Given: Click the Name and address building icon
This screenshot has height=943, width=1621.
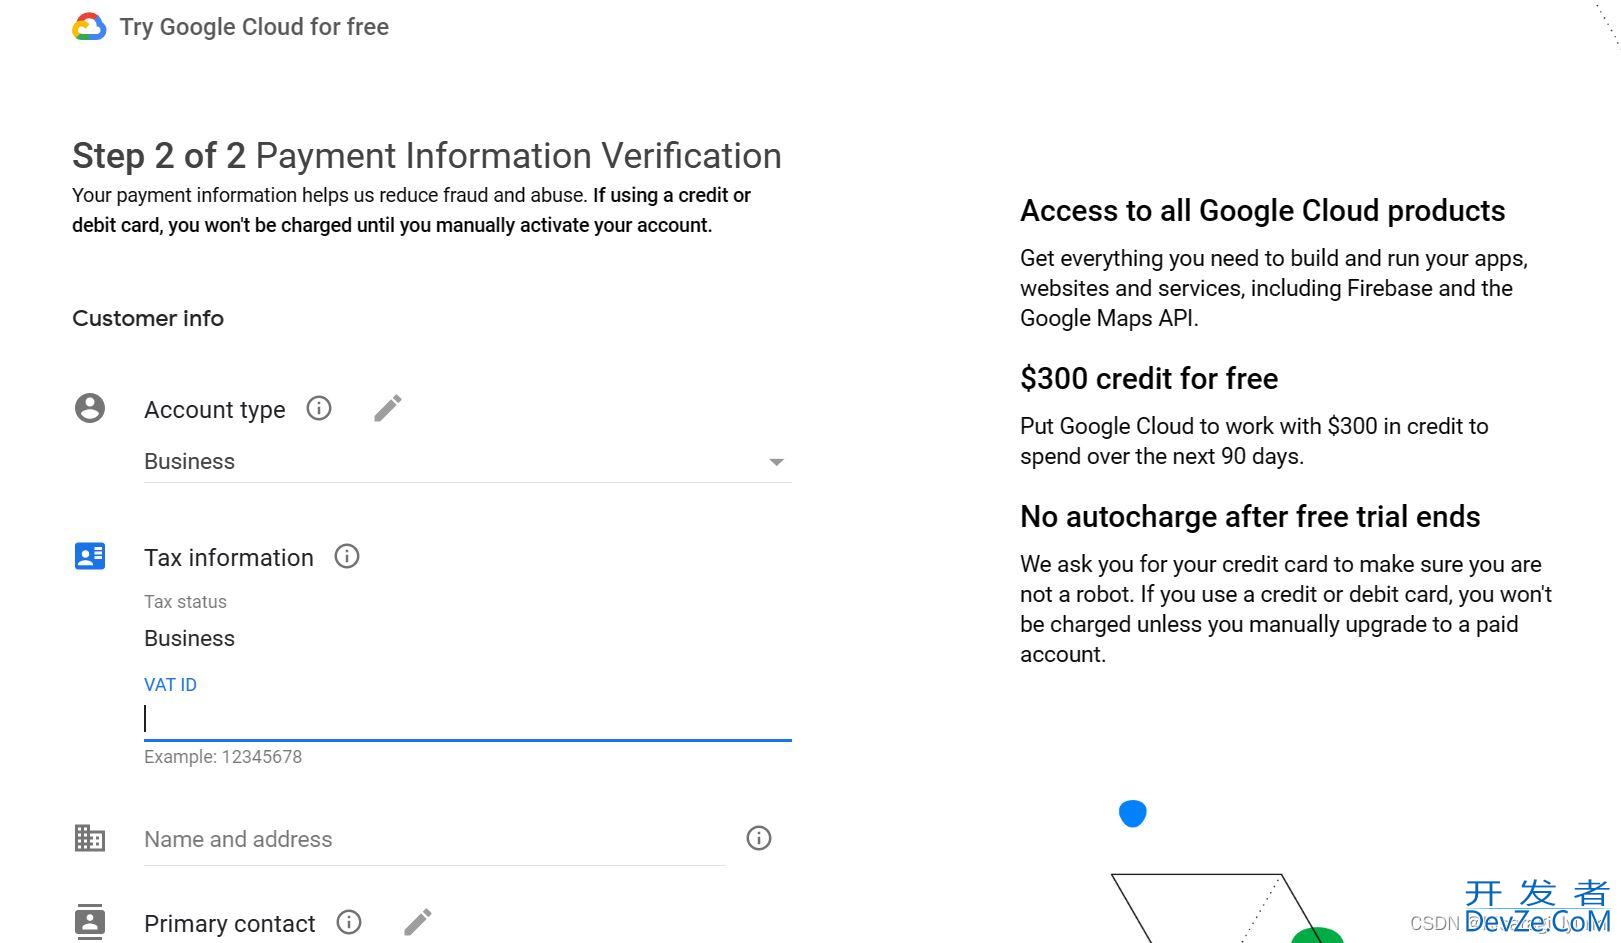Looking at the screenshot, I should (x=90, y=838).
